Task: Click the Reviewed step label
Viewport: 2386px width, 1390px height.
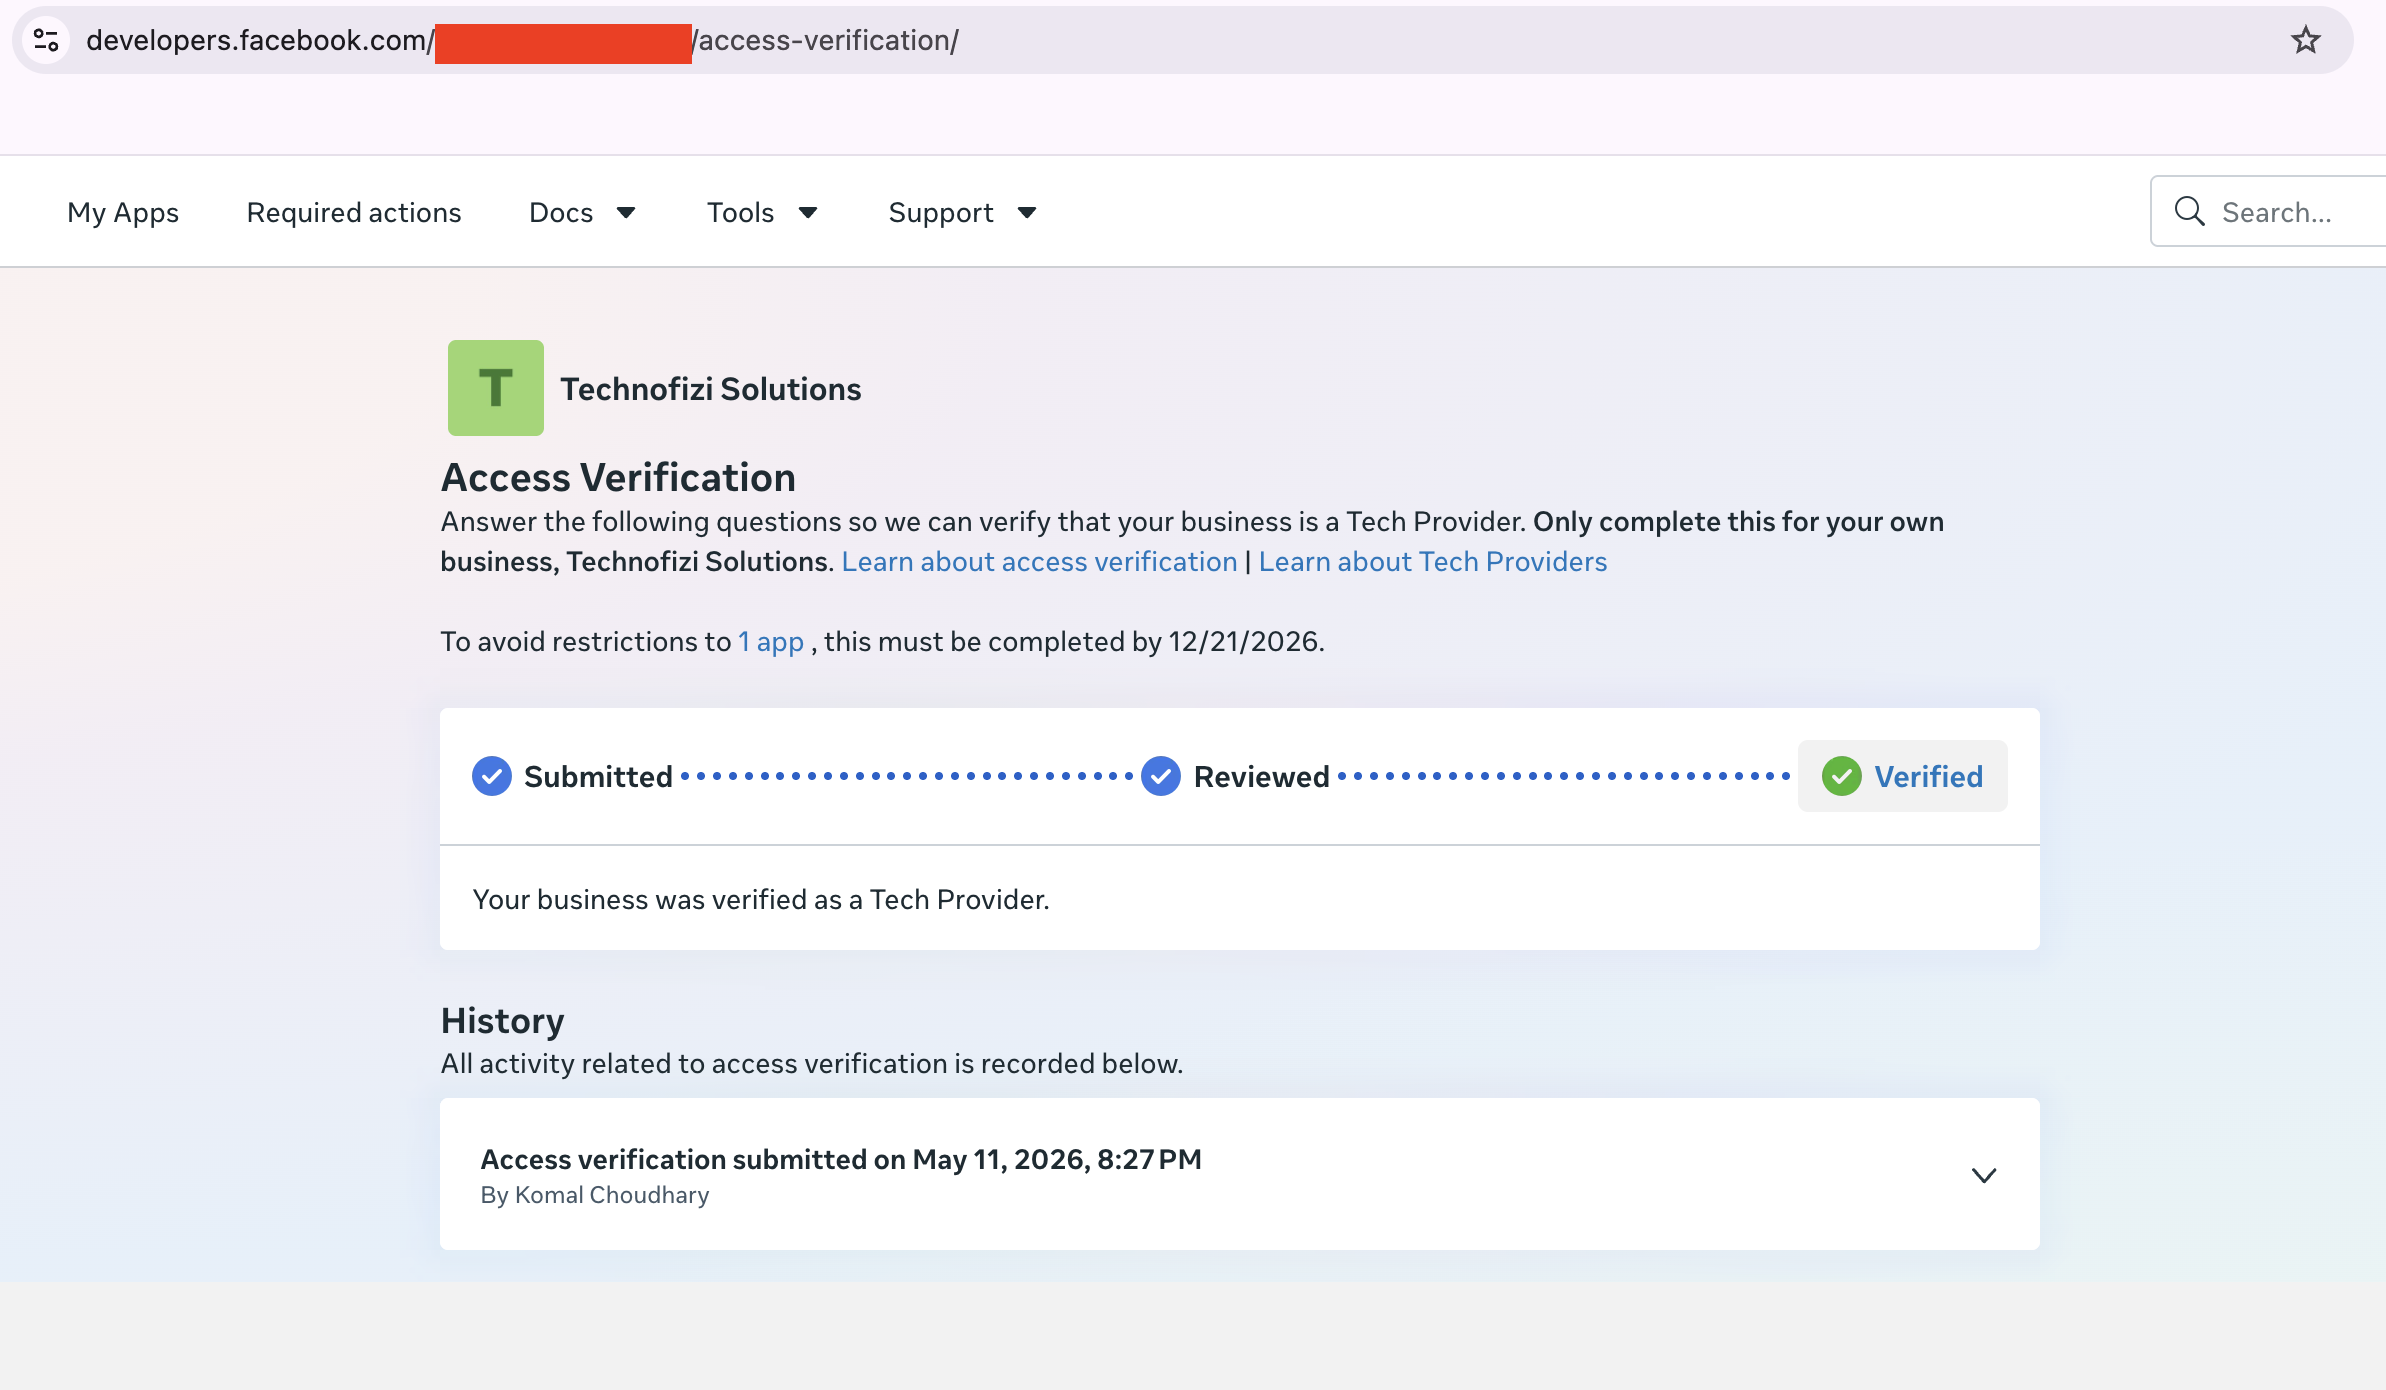Action: [1262, 776]
